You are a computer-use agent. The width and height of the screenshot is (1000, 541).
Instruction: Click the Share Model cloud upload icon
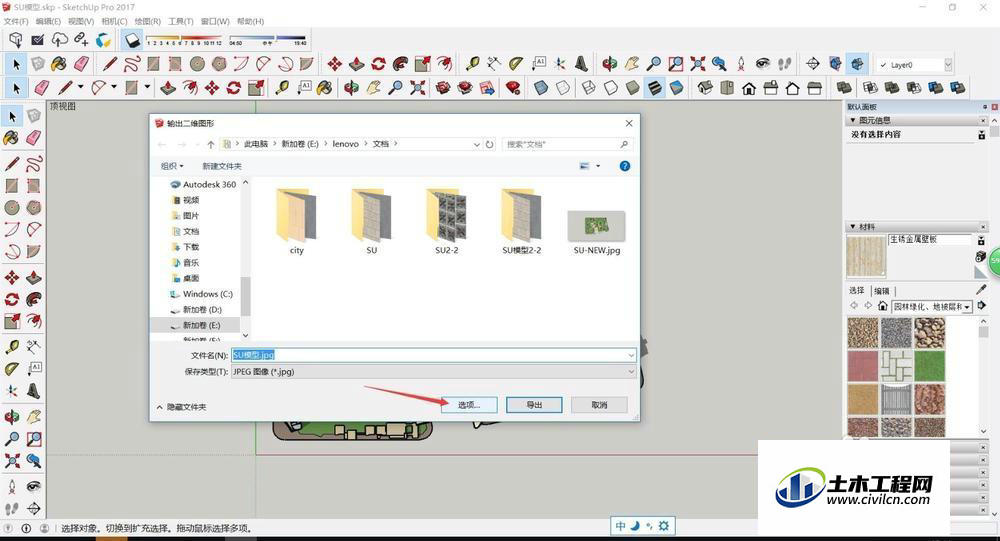tap(59, 40)
